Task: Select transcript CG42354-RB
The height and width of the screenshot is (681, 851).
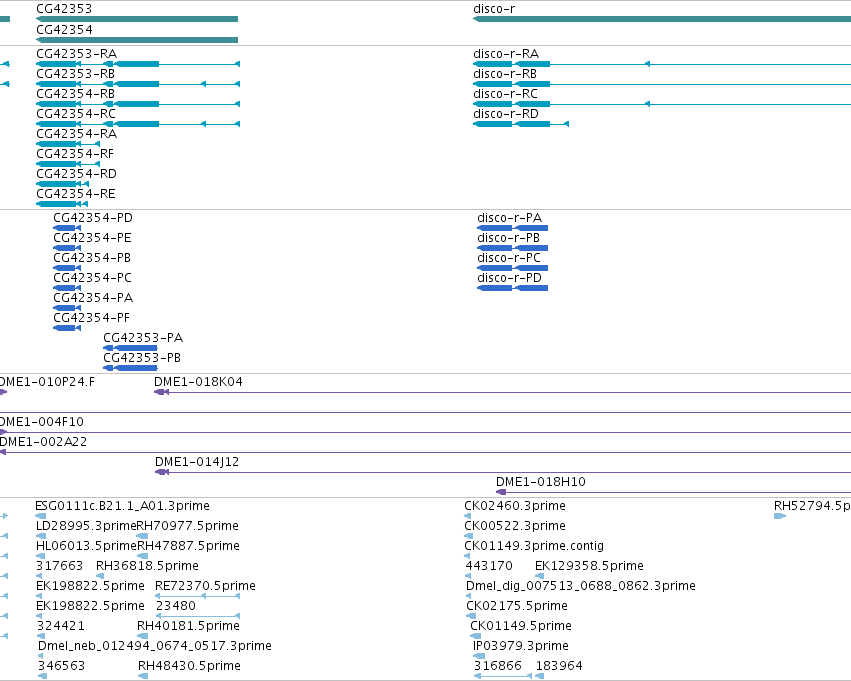Action: [x=75, y=94]
